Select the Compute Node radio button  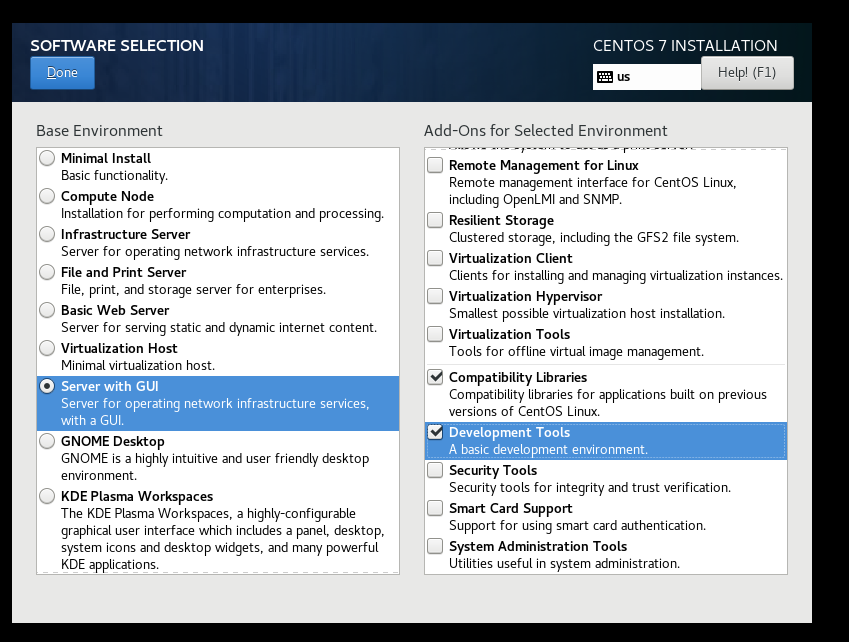tap(47, 196)
